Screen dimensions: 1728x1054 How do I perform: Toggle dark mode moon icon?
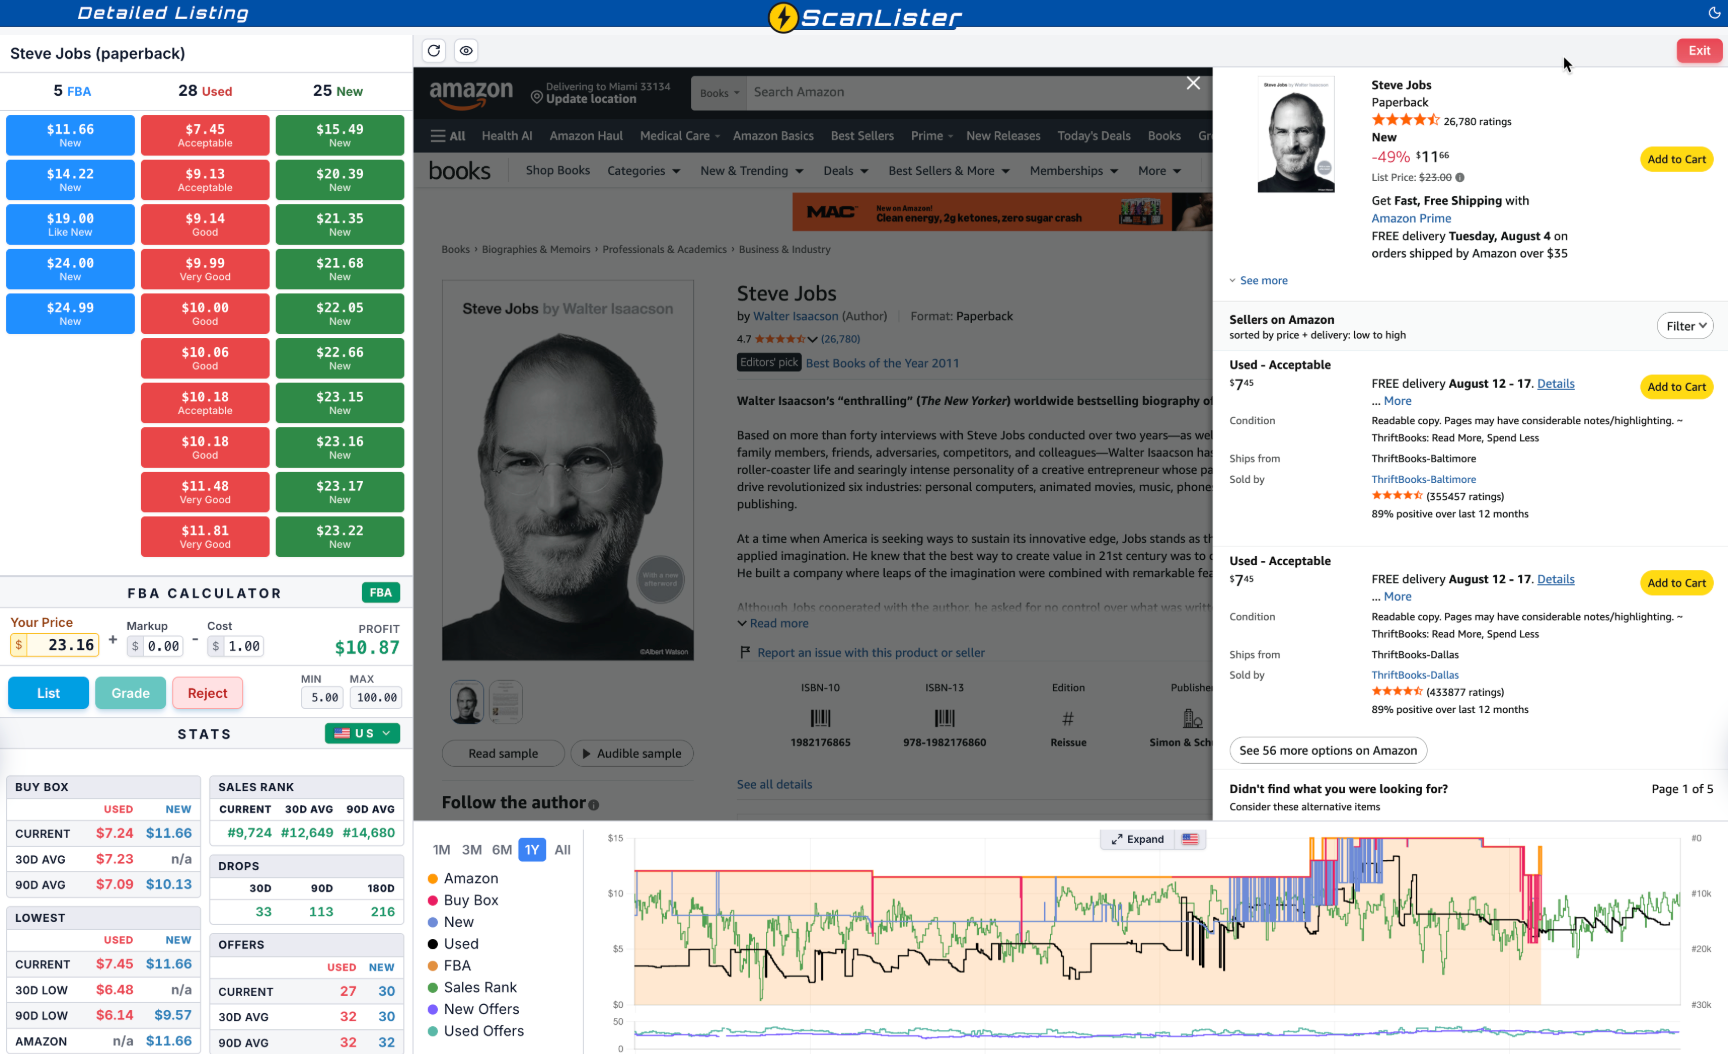pyautogui.click(x=1714, y=13)
